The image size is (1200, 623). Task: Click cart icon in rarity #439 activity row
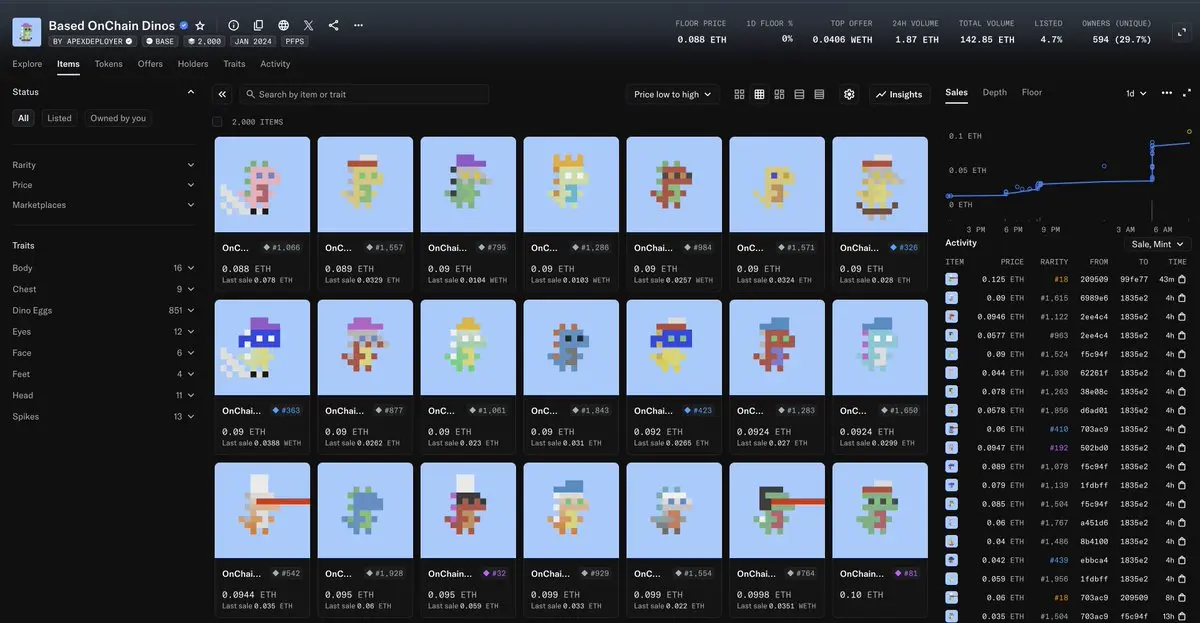(1181, 560)
